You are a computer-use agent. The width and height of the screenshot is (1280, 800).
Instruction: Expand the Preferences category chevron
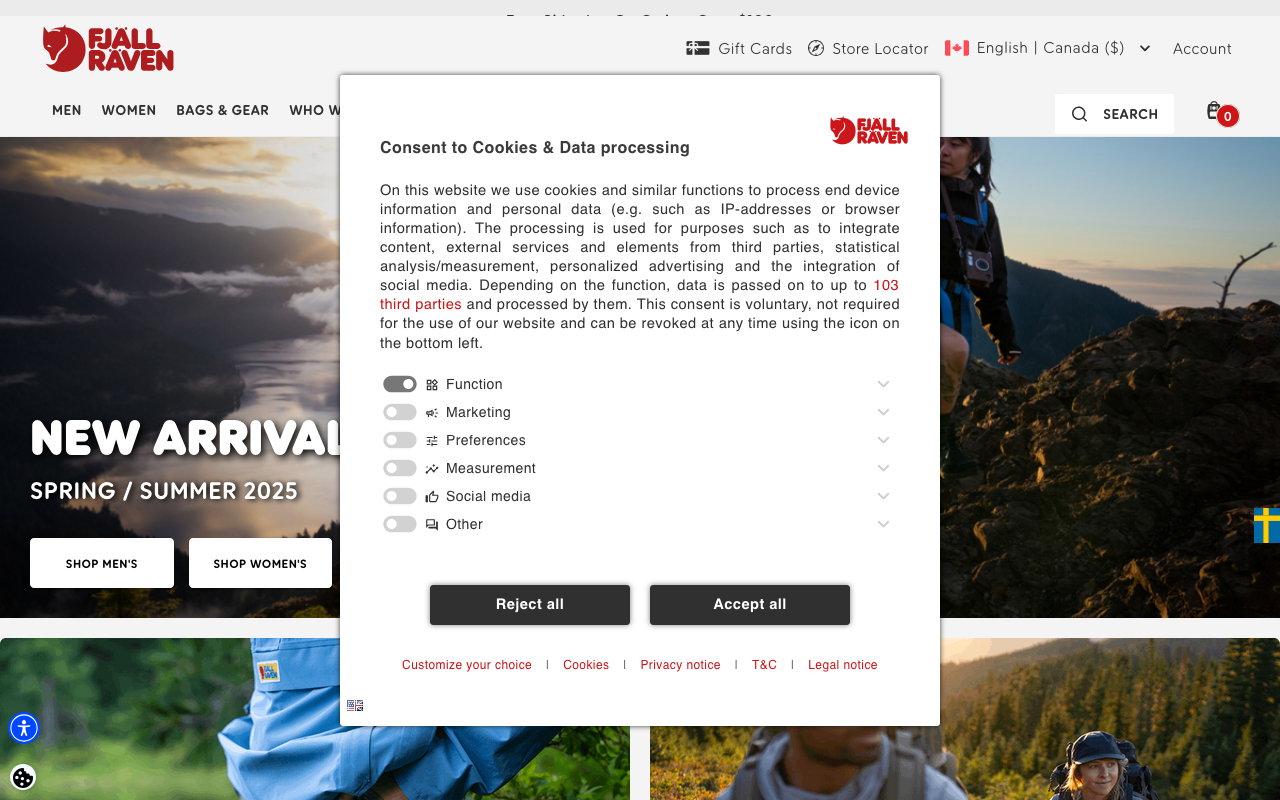pyautogui.click(x=884, y=440)
